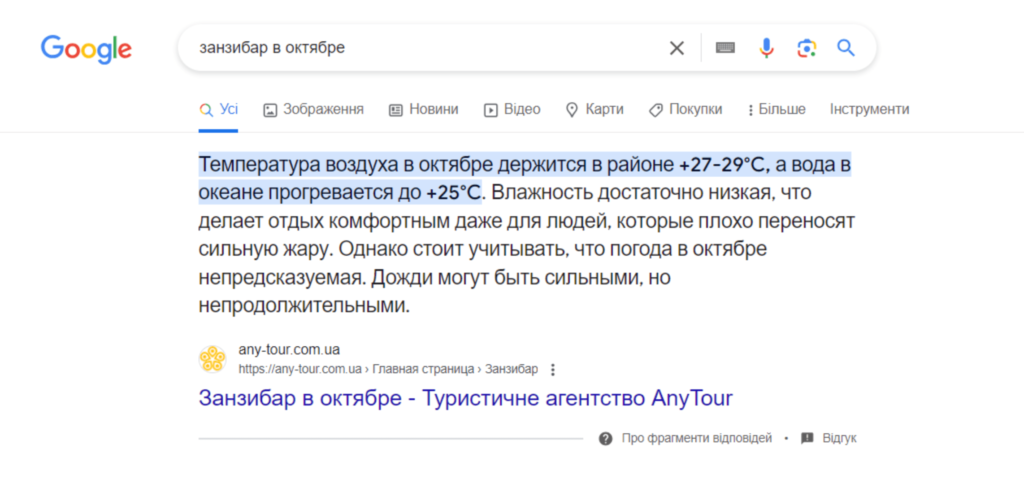1024x497 pixels.
Task: Switch to the 'Новини' tab
Action: click(423, 110)
